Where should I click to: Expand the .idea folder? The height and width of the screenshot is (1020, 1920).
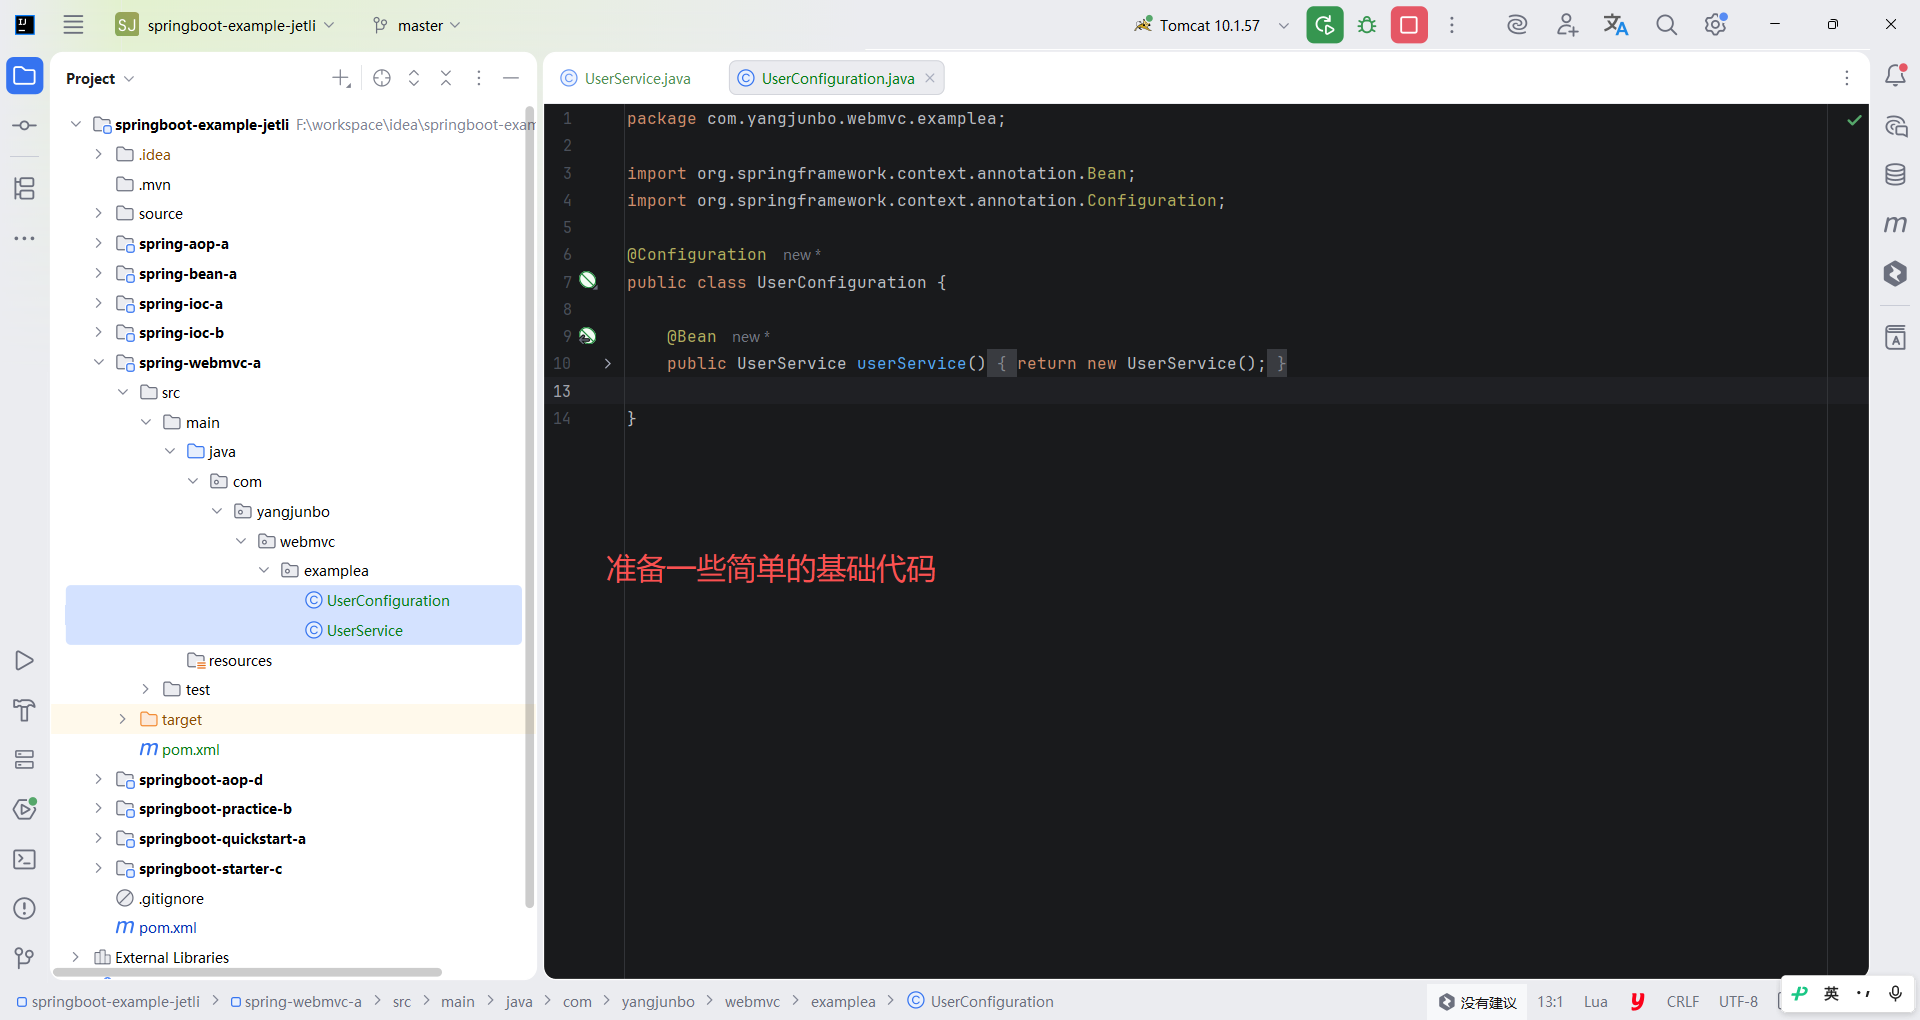coord(98,154)
